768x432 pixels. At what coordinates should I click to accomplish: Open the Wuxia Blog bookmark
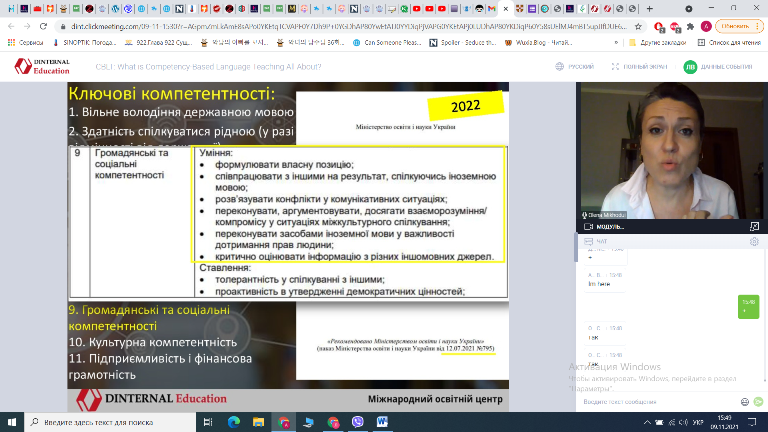click(538, 43)
